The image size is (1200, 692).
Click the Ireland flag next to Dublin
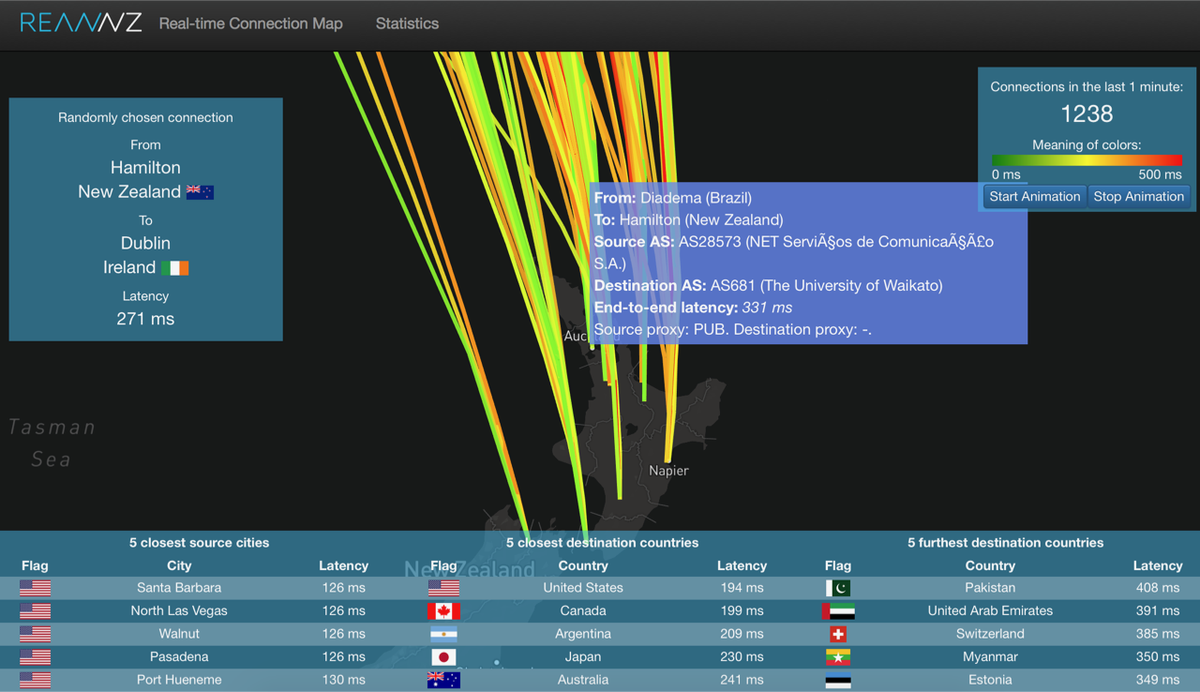175,268
